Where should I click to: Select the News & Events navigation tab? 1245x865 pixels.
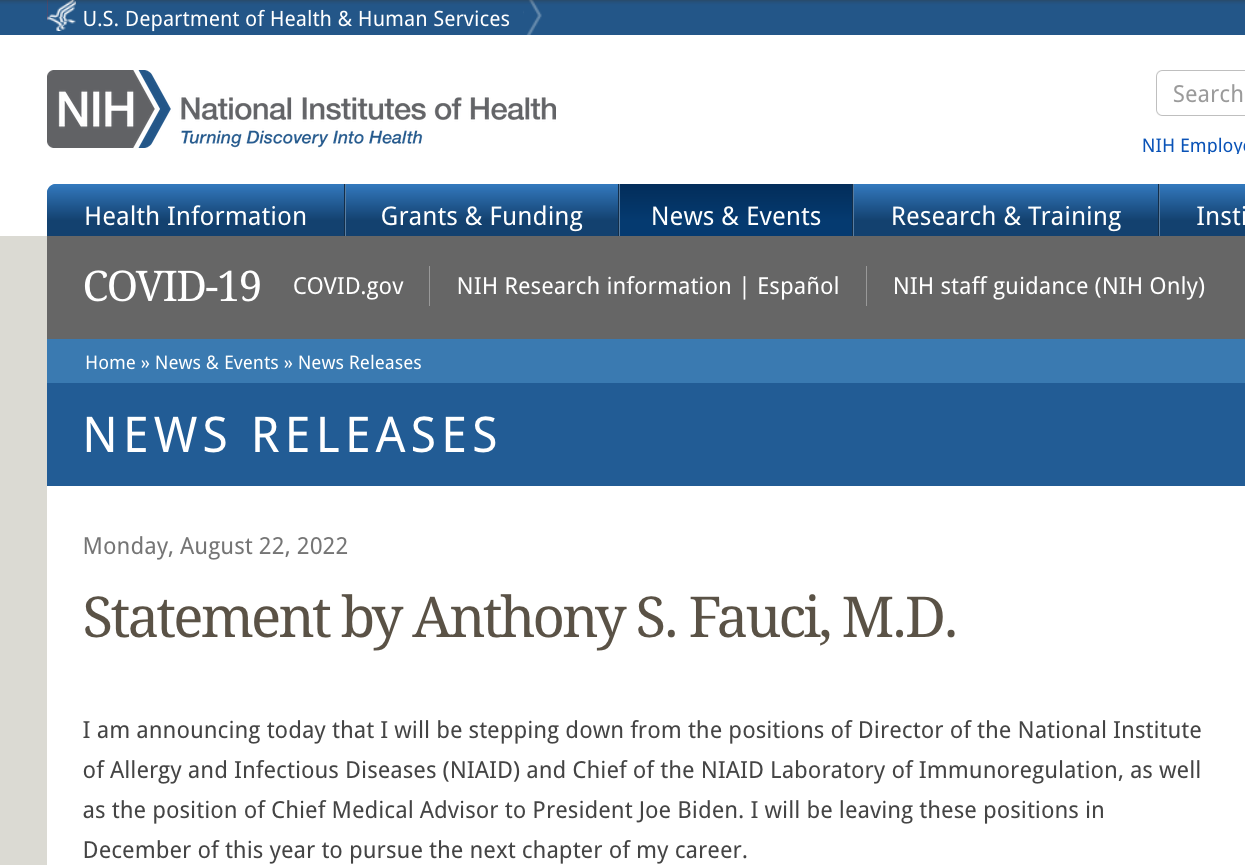click(x=736, y=216)
